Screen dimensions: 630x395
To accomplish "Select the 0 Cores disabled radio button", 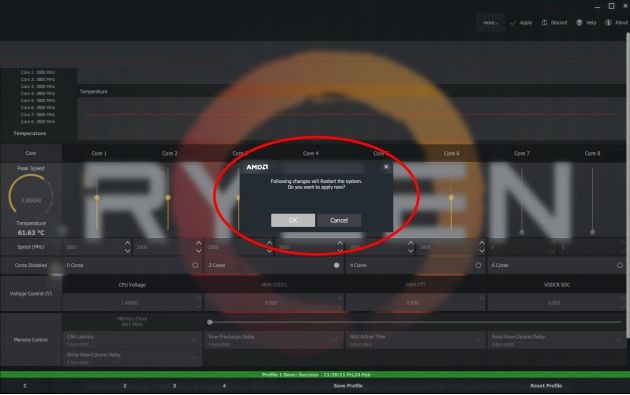I will [195, 265].
